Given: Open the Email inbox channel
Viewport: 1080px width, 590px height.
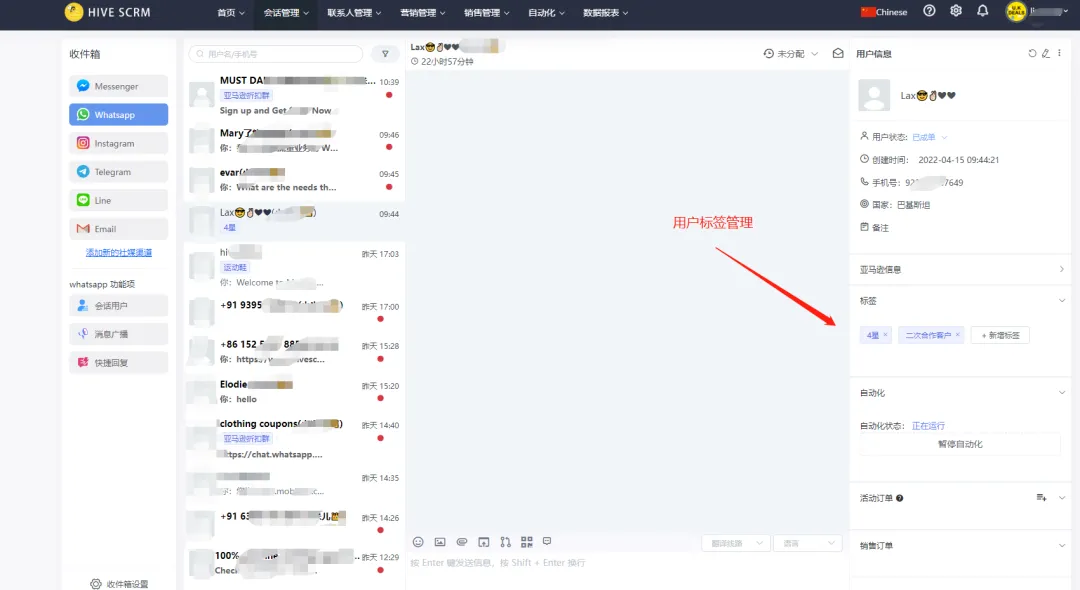Looking at the screenshot, I should pos(118,229).
